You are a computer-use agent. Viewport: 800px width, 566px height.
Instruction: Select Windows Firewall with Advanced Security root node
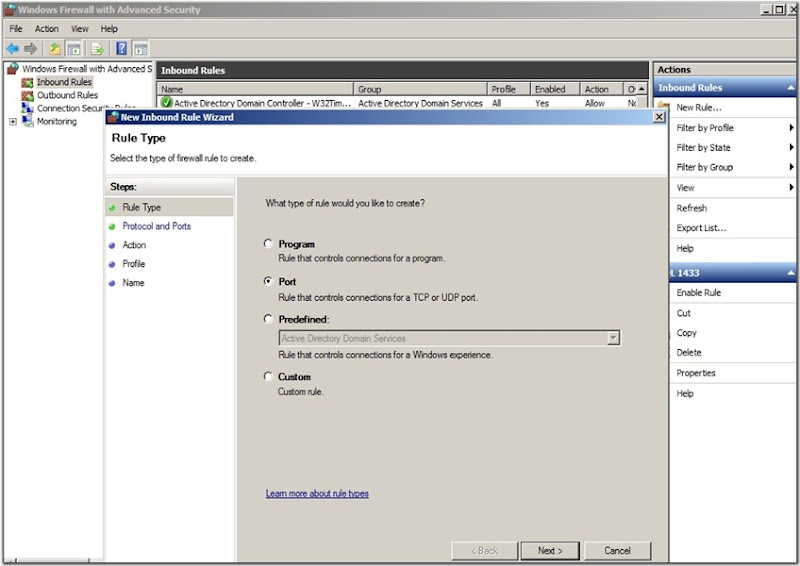coord(87,68)
